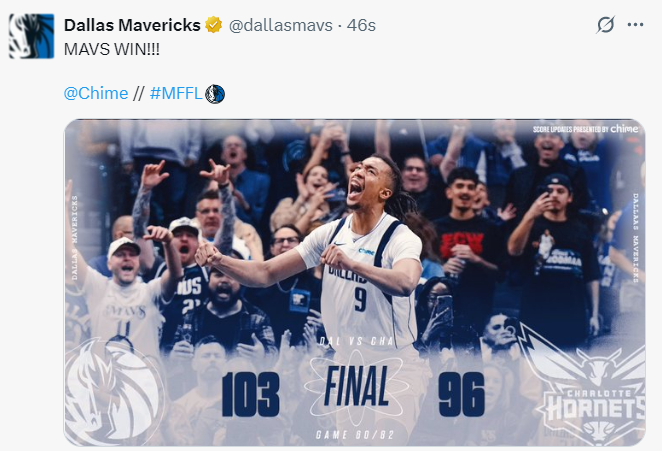
Task: Click the 103 Mavericks score
Action: tap(251, 394)
